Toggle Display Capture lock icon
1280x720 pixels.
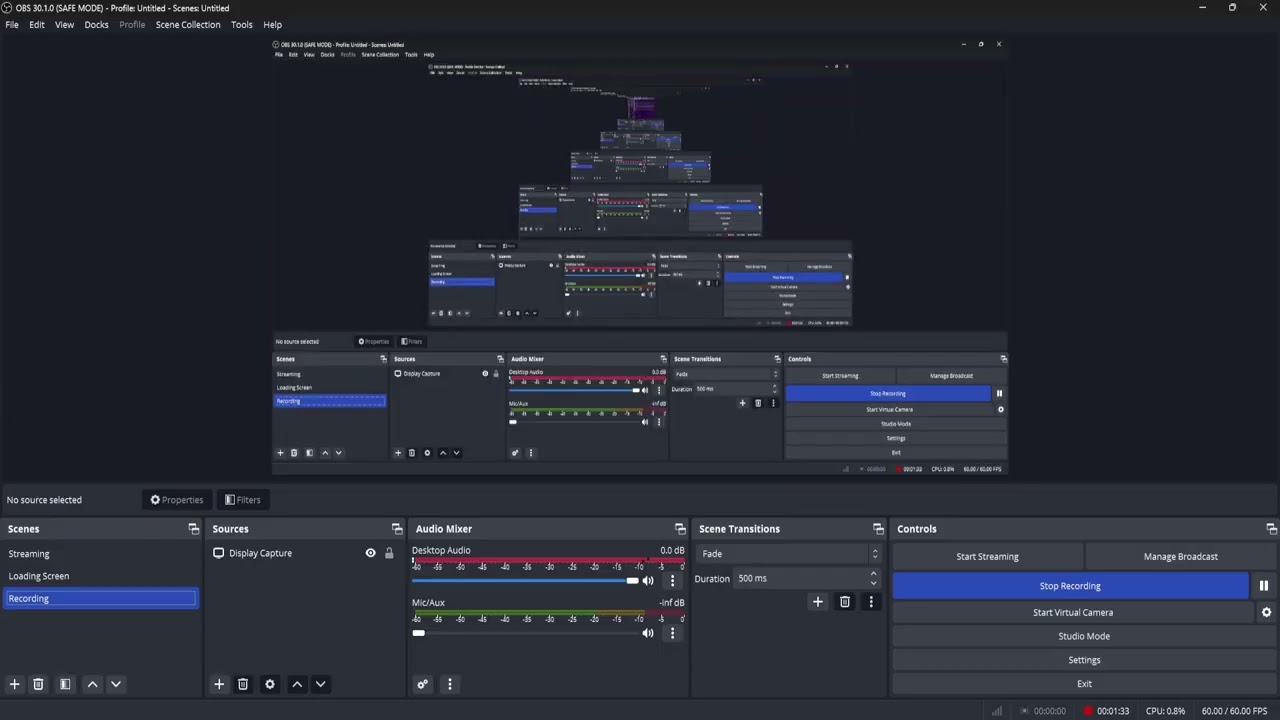click(x=389, y=553)
